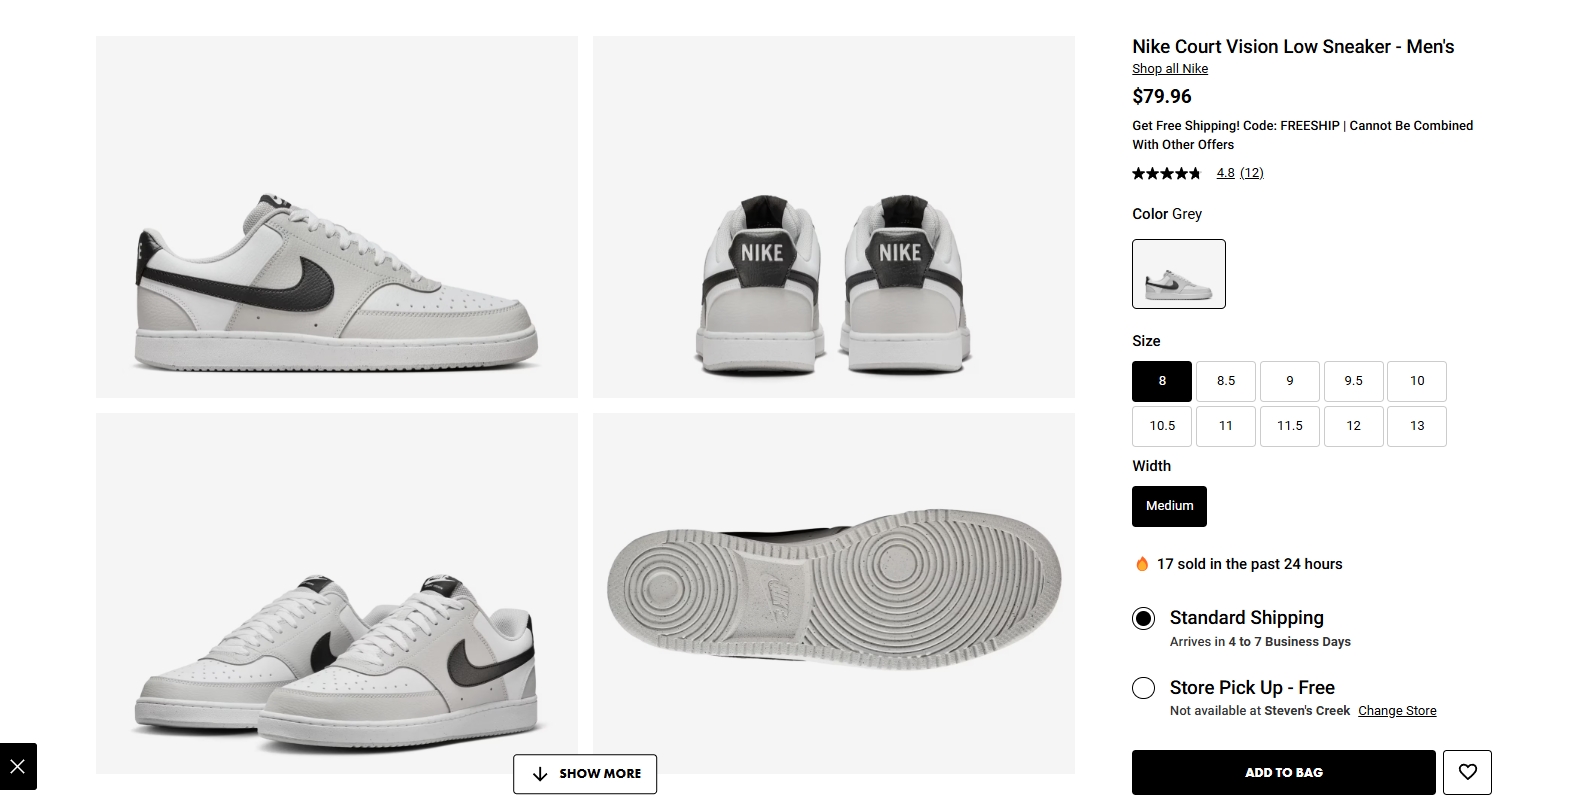This screenshot has height=804, width=1595.
Task: Open the Shop all Nike link
Action: pyautogui.click(x=1170, y=69)
